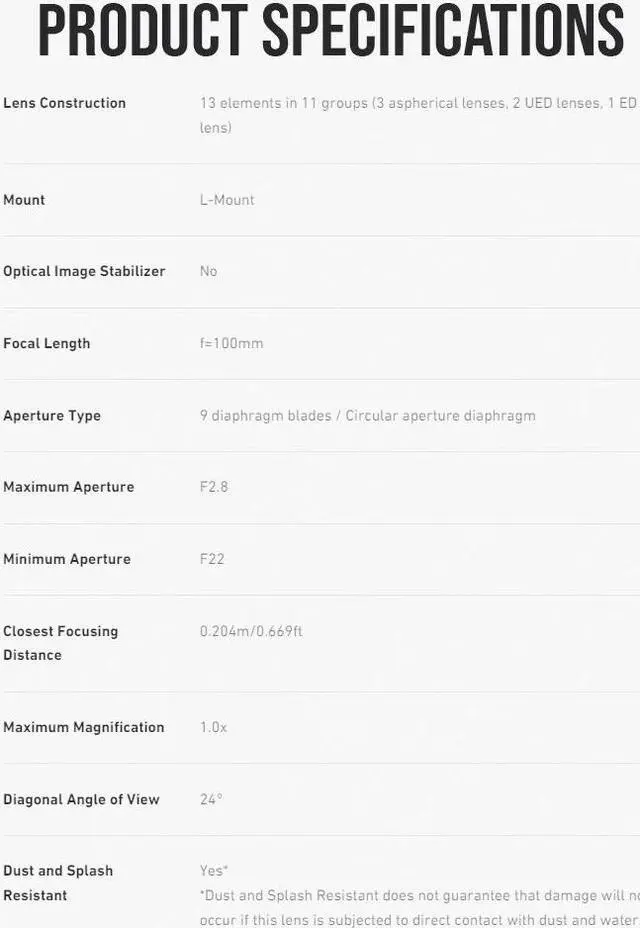Click the Minimum Aperture label
The width and height of the screenshot is (640, 928).
[67, 559]
